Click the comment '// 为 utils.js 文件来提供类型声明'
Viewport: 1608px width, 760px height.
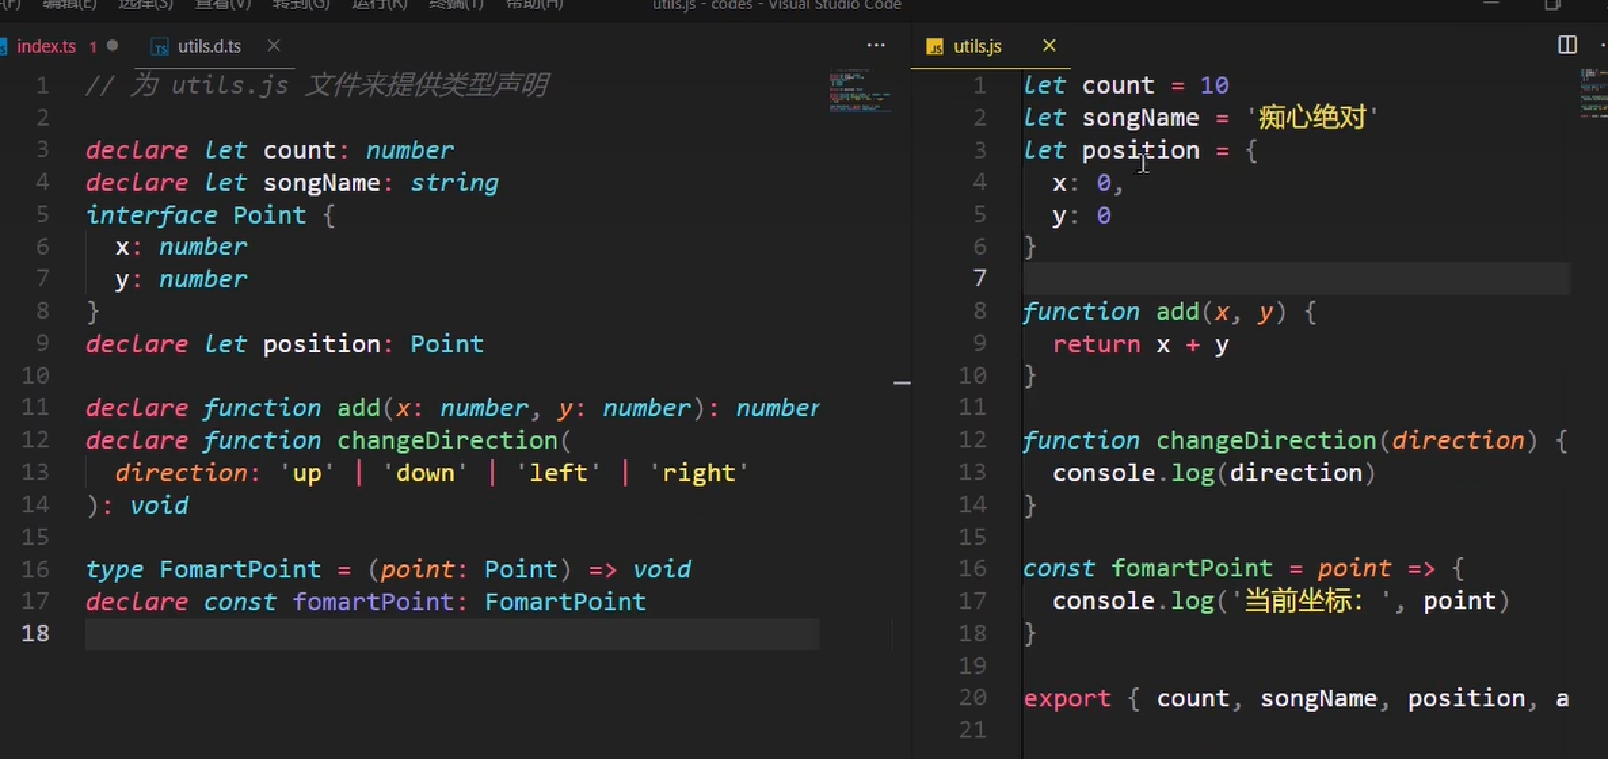[317, 85]
